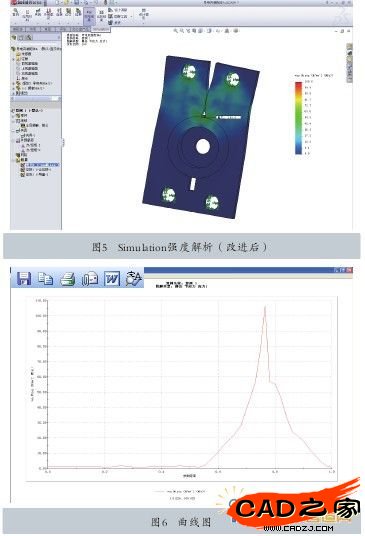Collapse the external loads folder in study tree
This screenshot has height=536, width=365.
coord(14,140)
